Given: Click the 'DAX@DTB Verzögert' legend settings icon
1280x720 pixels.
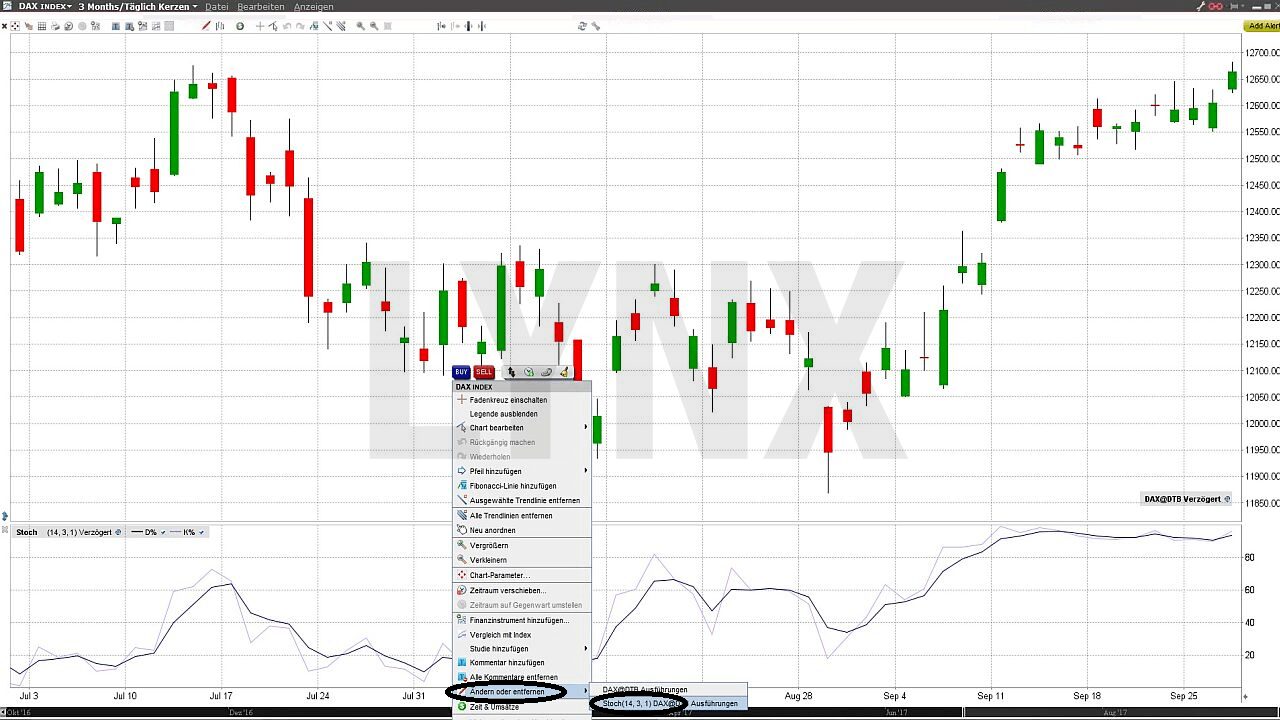Looking at the screenshot, I should point(1227,499).
